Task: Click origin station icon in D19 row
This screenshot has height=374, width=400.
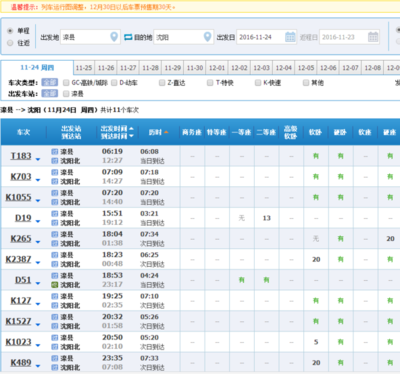Action: tap(55, 214)
